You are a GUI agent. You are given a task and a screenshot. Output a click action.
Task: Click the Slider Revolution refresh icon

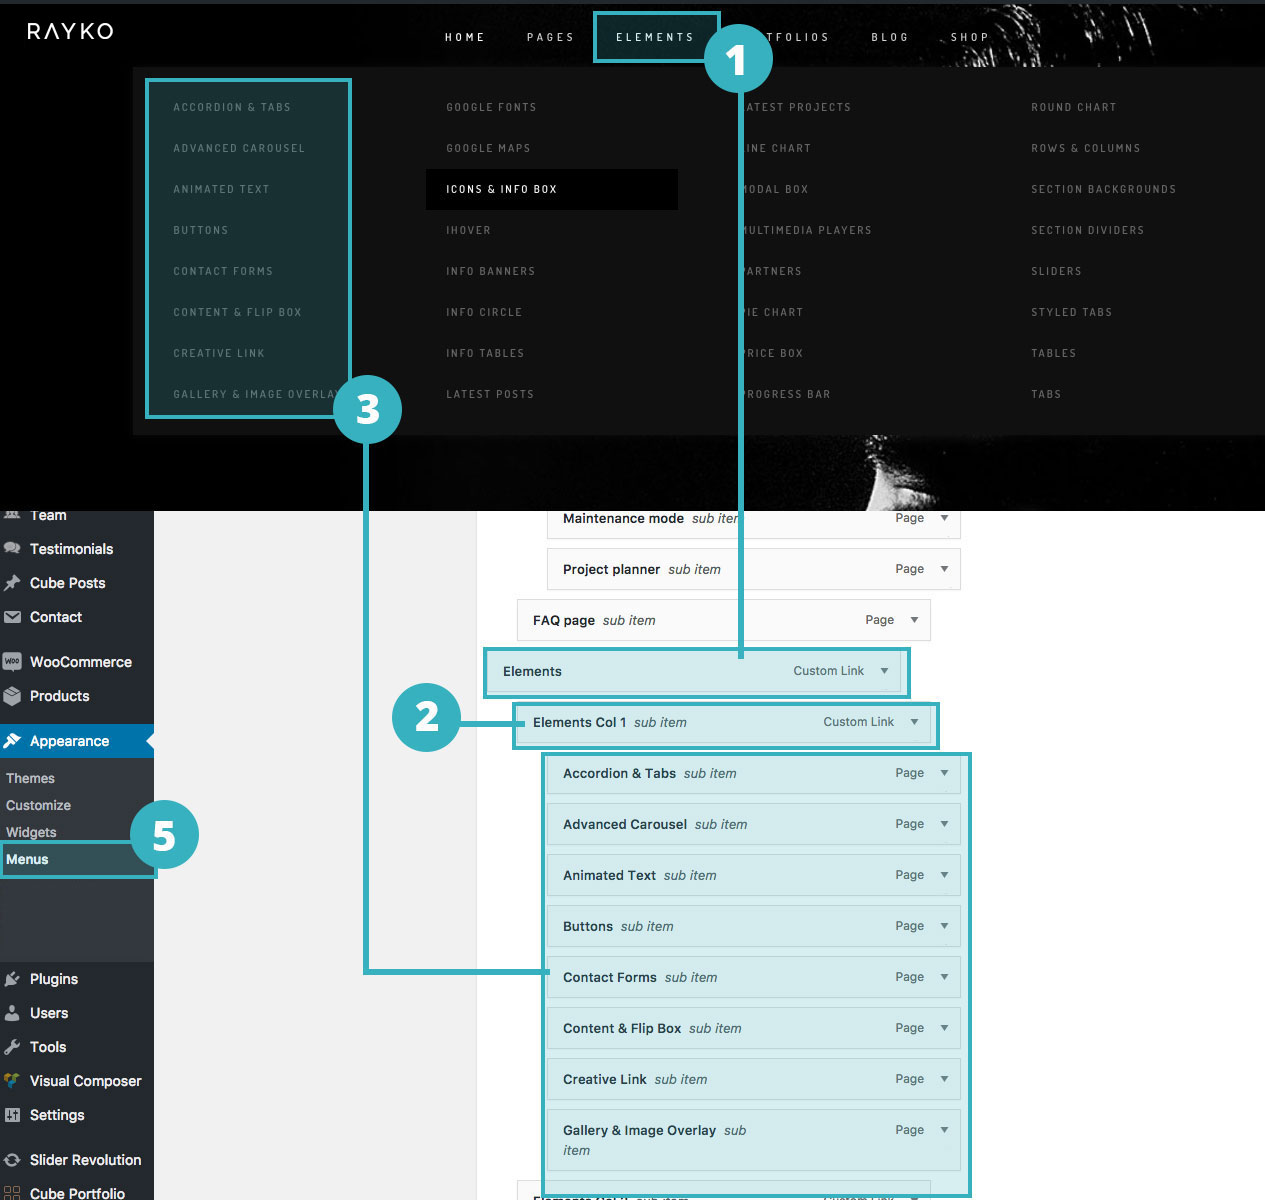point(12,1160)
